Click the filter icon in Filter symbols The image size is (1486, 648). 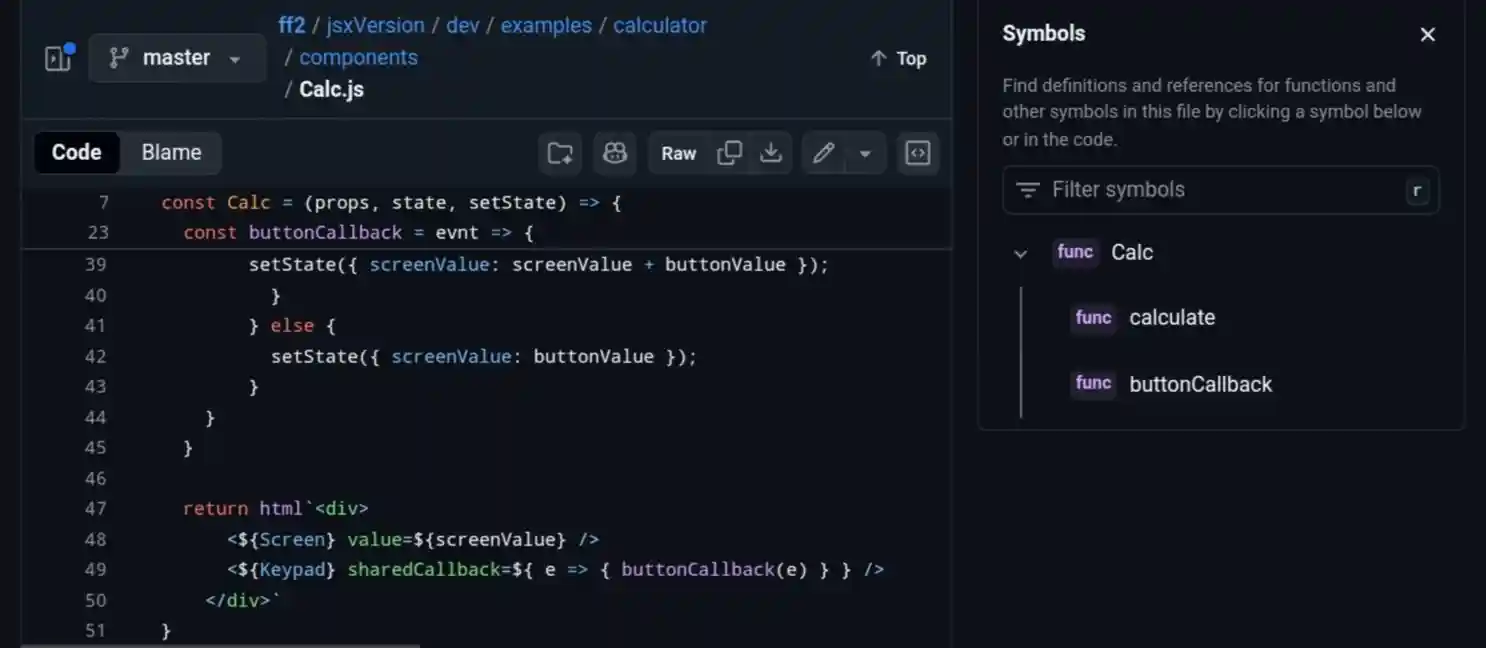(x=1028, y=189)
